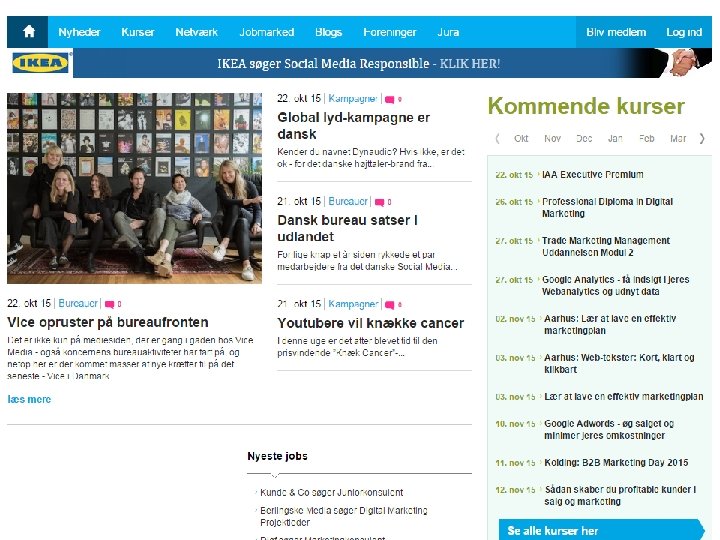The width and height of the screenshot is (720, 540).
Task: Open Google Adwords course link
Action: [x=609, y=430]
